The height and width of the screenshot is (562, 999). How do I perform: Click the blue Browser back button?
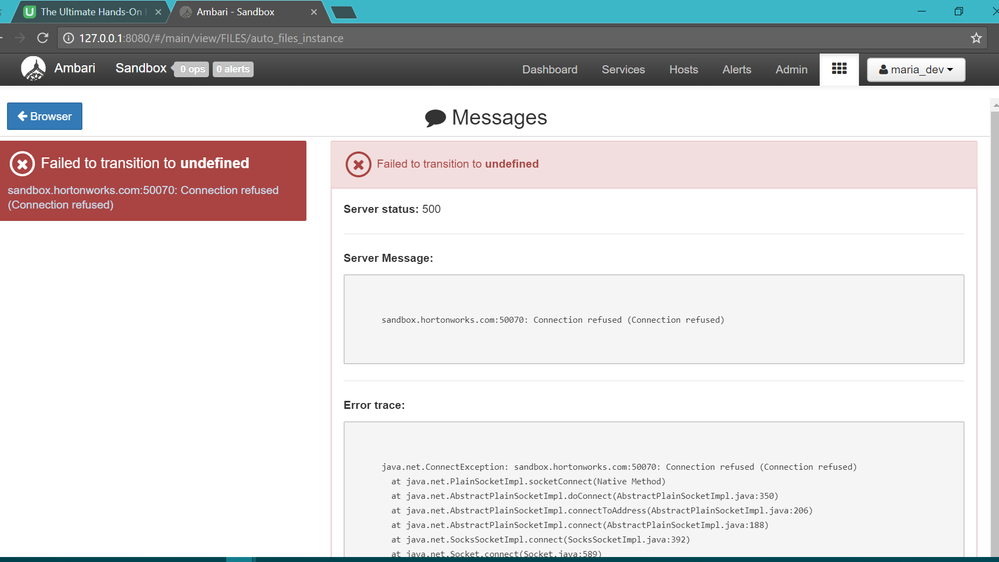tap(45, 116)
